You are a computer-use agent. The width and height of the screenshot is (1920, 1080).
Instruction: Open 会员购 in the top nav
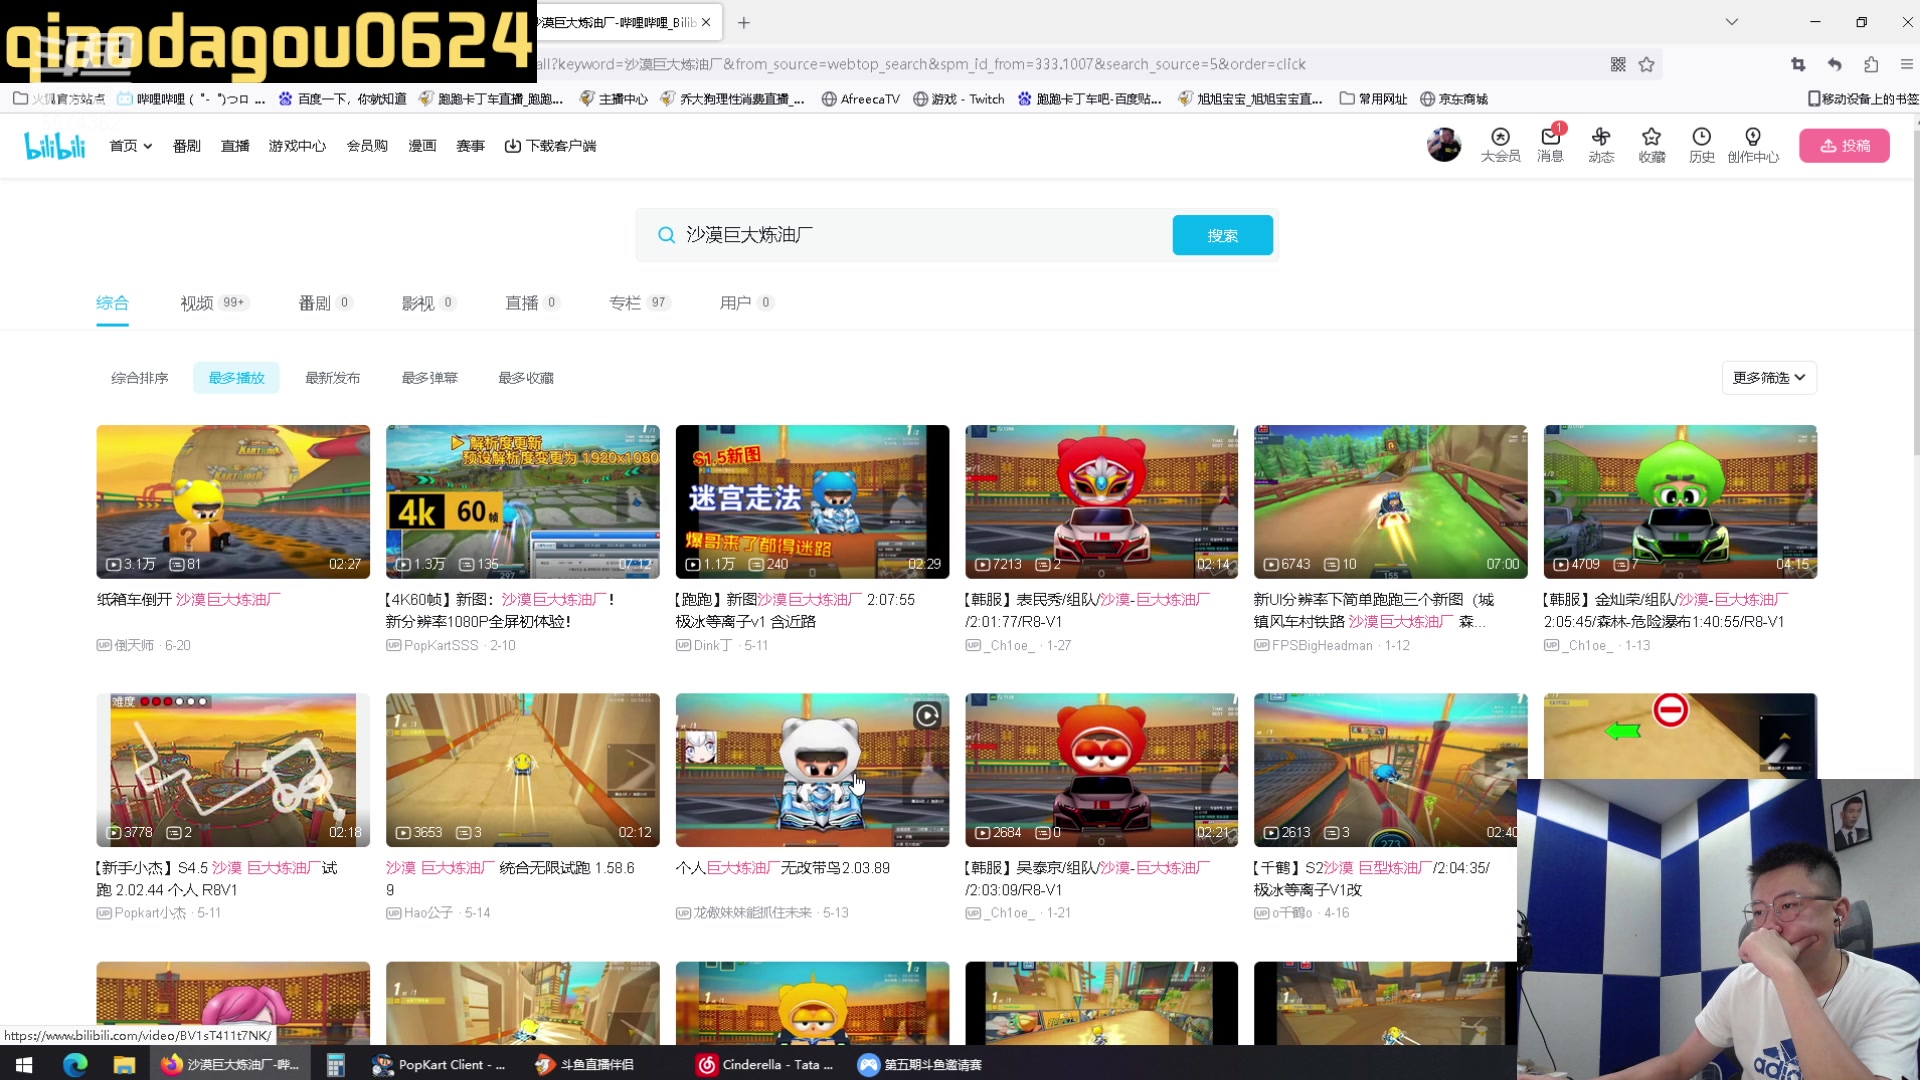367,146
